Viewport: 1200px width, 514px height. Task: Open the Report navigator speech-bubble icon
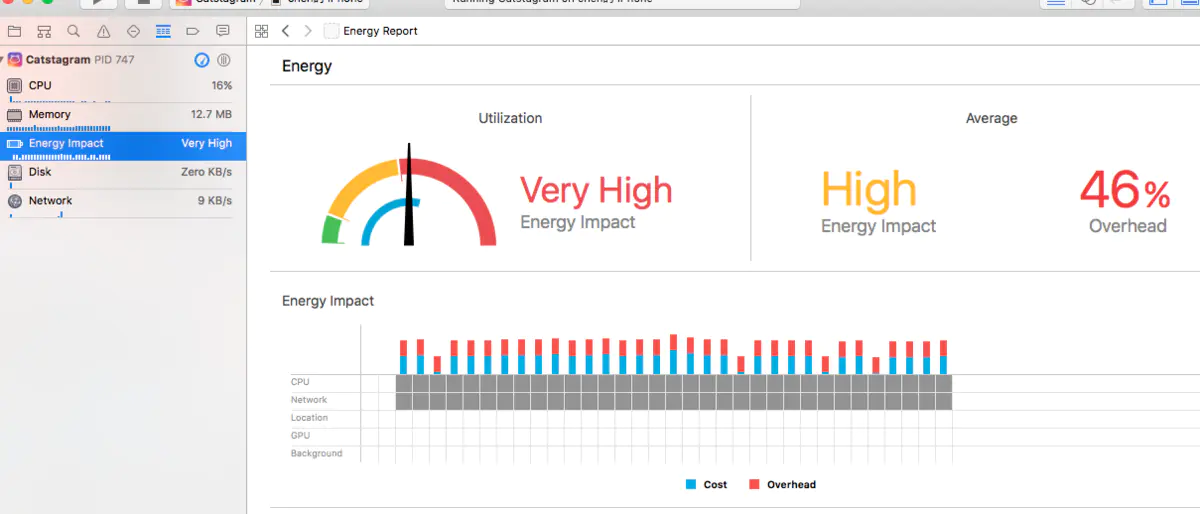pos(223,31)
